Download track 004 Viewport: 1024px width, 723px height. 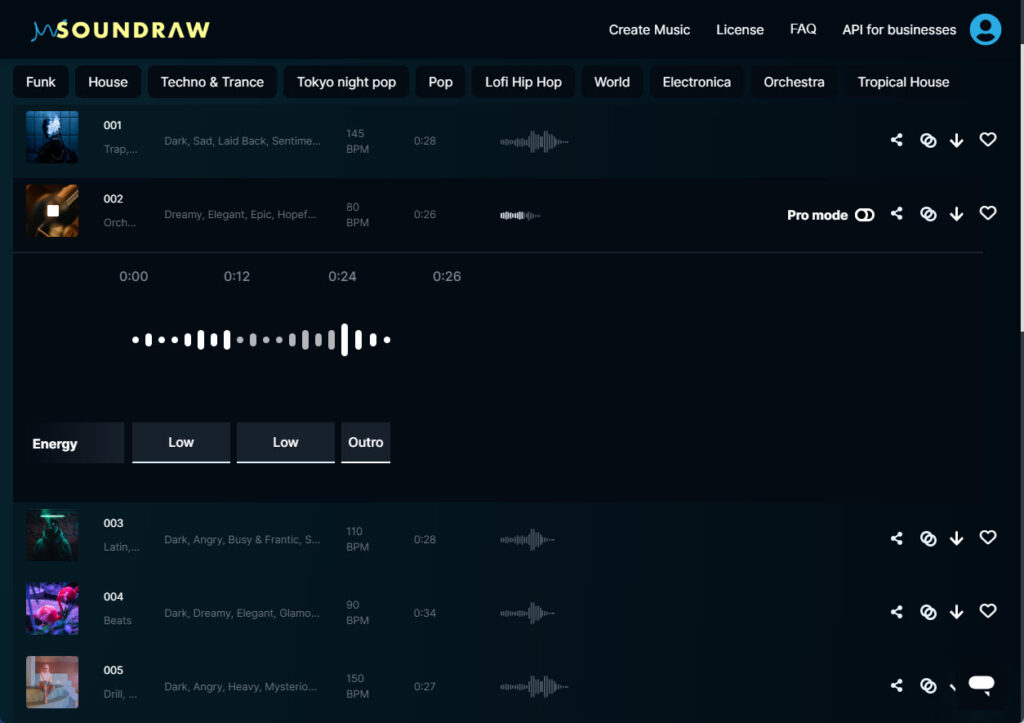click(957, 613)
